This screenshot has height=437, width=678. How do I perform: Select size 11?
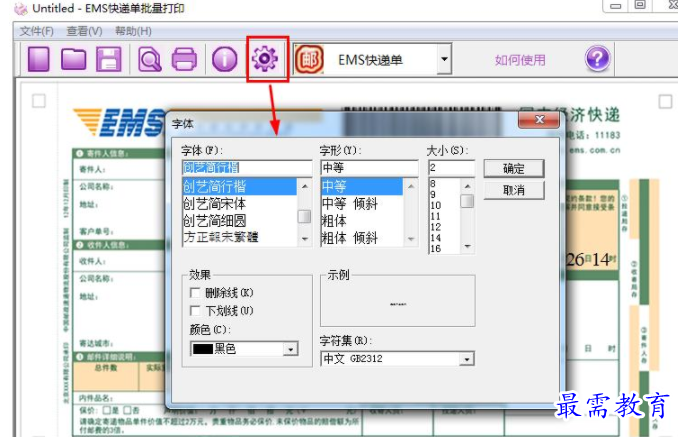pos(435,216)
